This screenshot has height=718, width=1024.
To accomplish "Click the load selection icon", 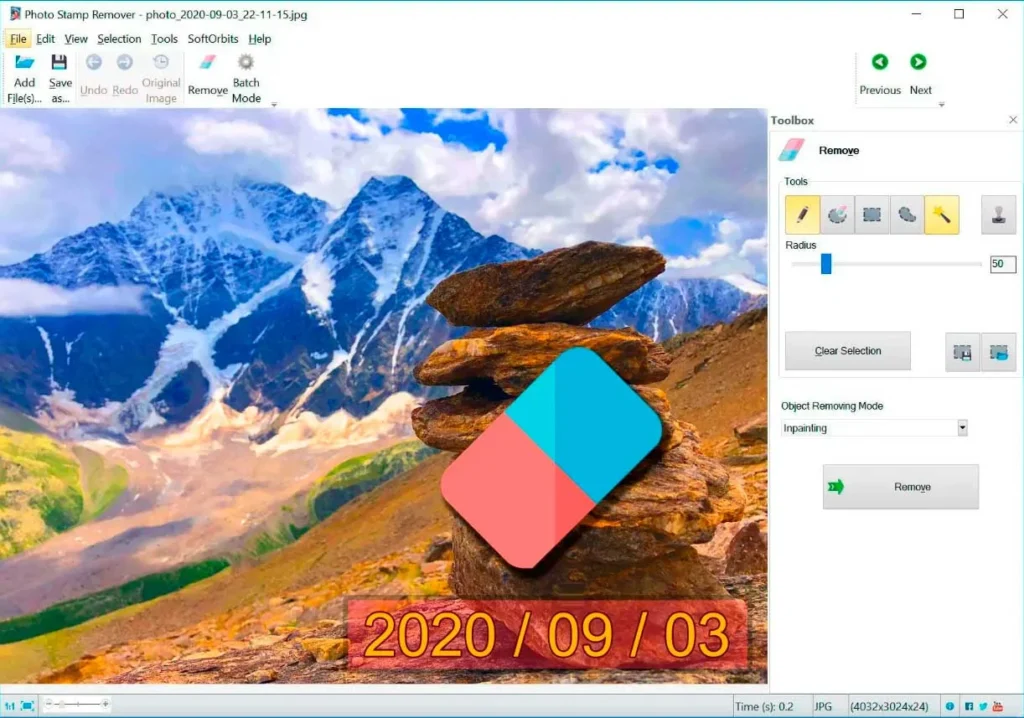I will click(x=998, y=352).
